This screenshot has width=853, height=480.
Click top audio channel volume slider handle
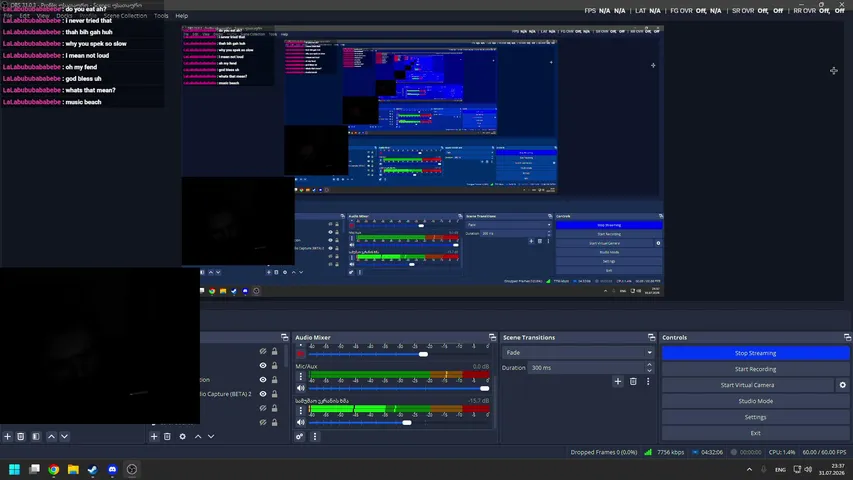pos(423,354)
